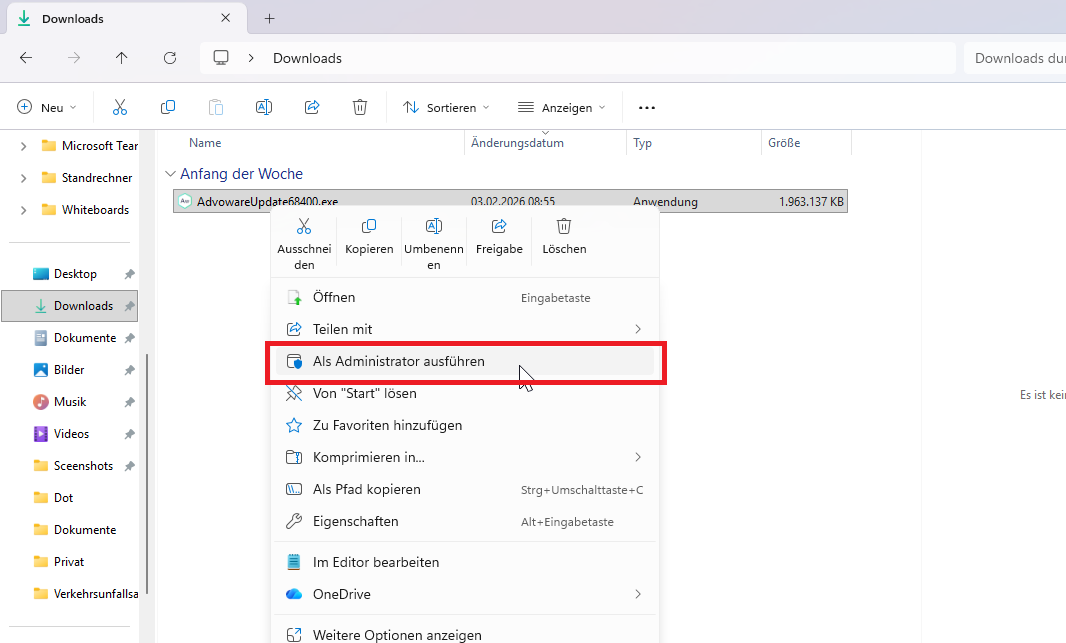Open the Komprimieren in... submenu
Viewport: 1066px width, 643px height.
(x=464, y=457)
